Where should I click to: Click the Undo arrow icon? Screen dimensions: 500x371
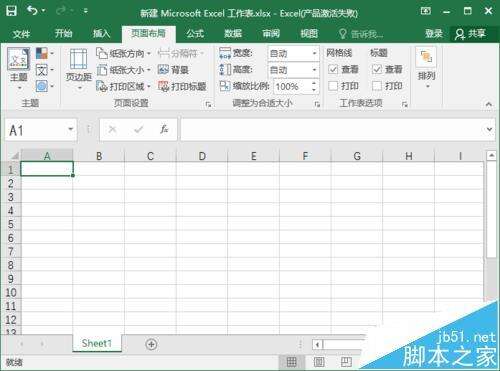pos(32,11)
